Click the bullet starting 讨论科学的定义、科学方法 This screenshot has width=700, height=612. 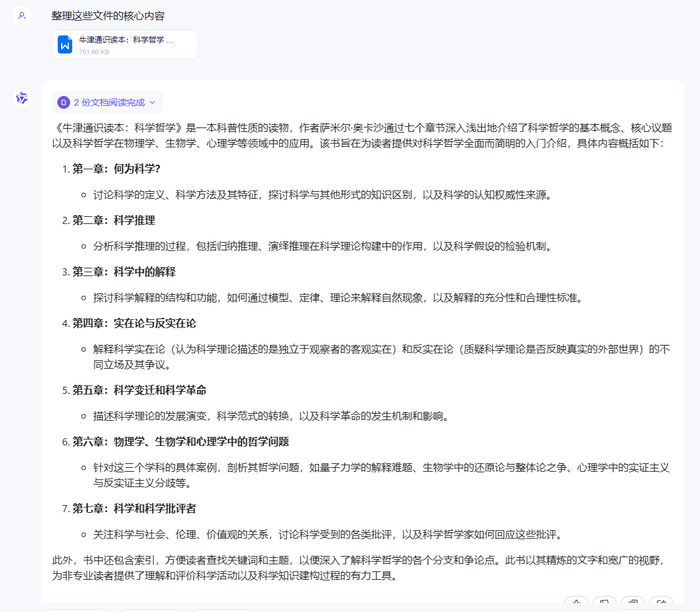pyautogui.click(x=322, y=195)
